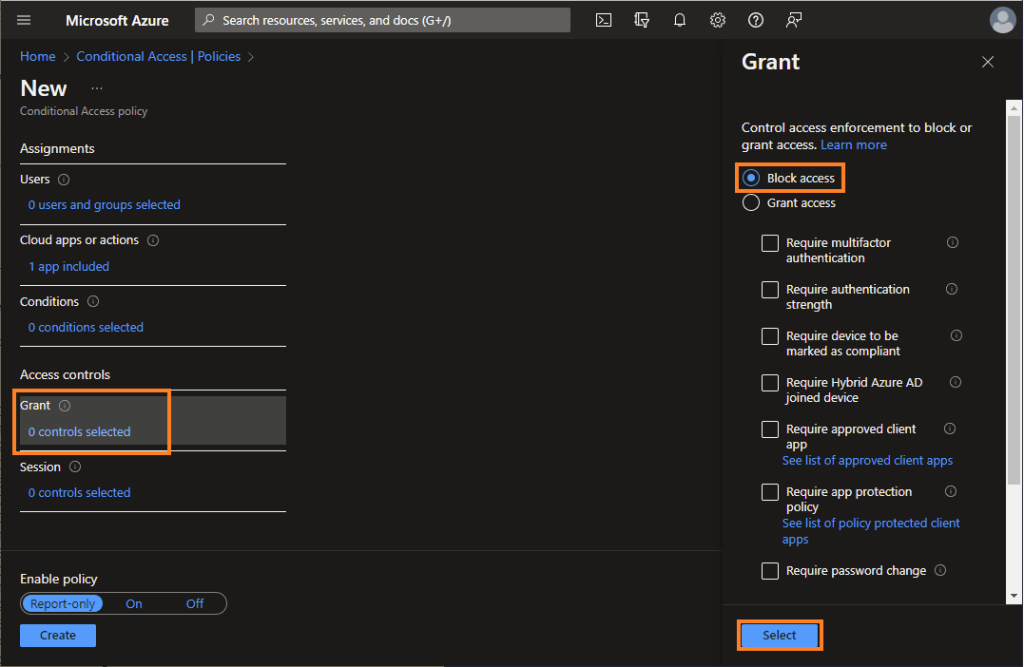Screen dimensions: 1024x667
Task: Go to the Home breadcrumb
Action: pos(37,56)
